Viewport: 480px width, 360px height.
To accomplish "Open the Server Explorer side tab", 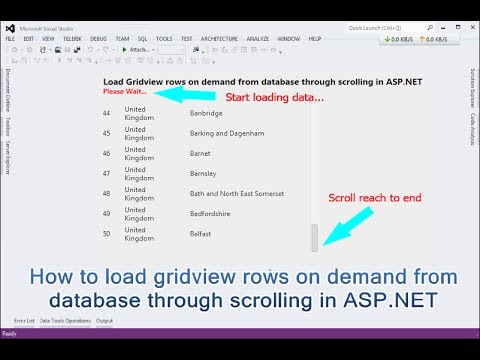I will point(8,158).
